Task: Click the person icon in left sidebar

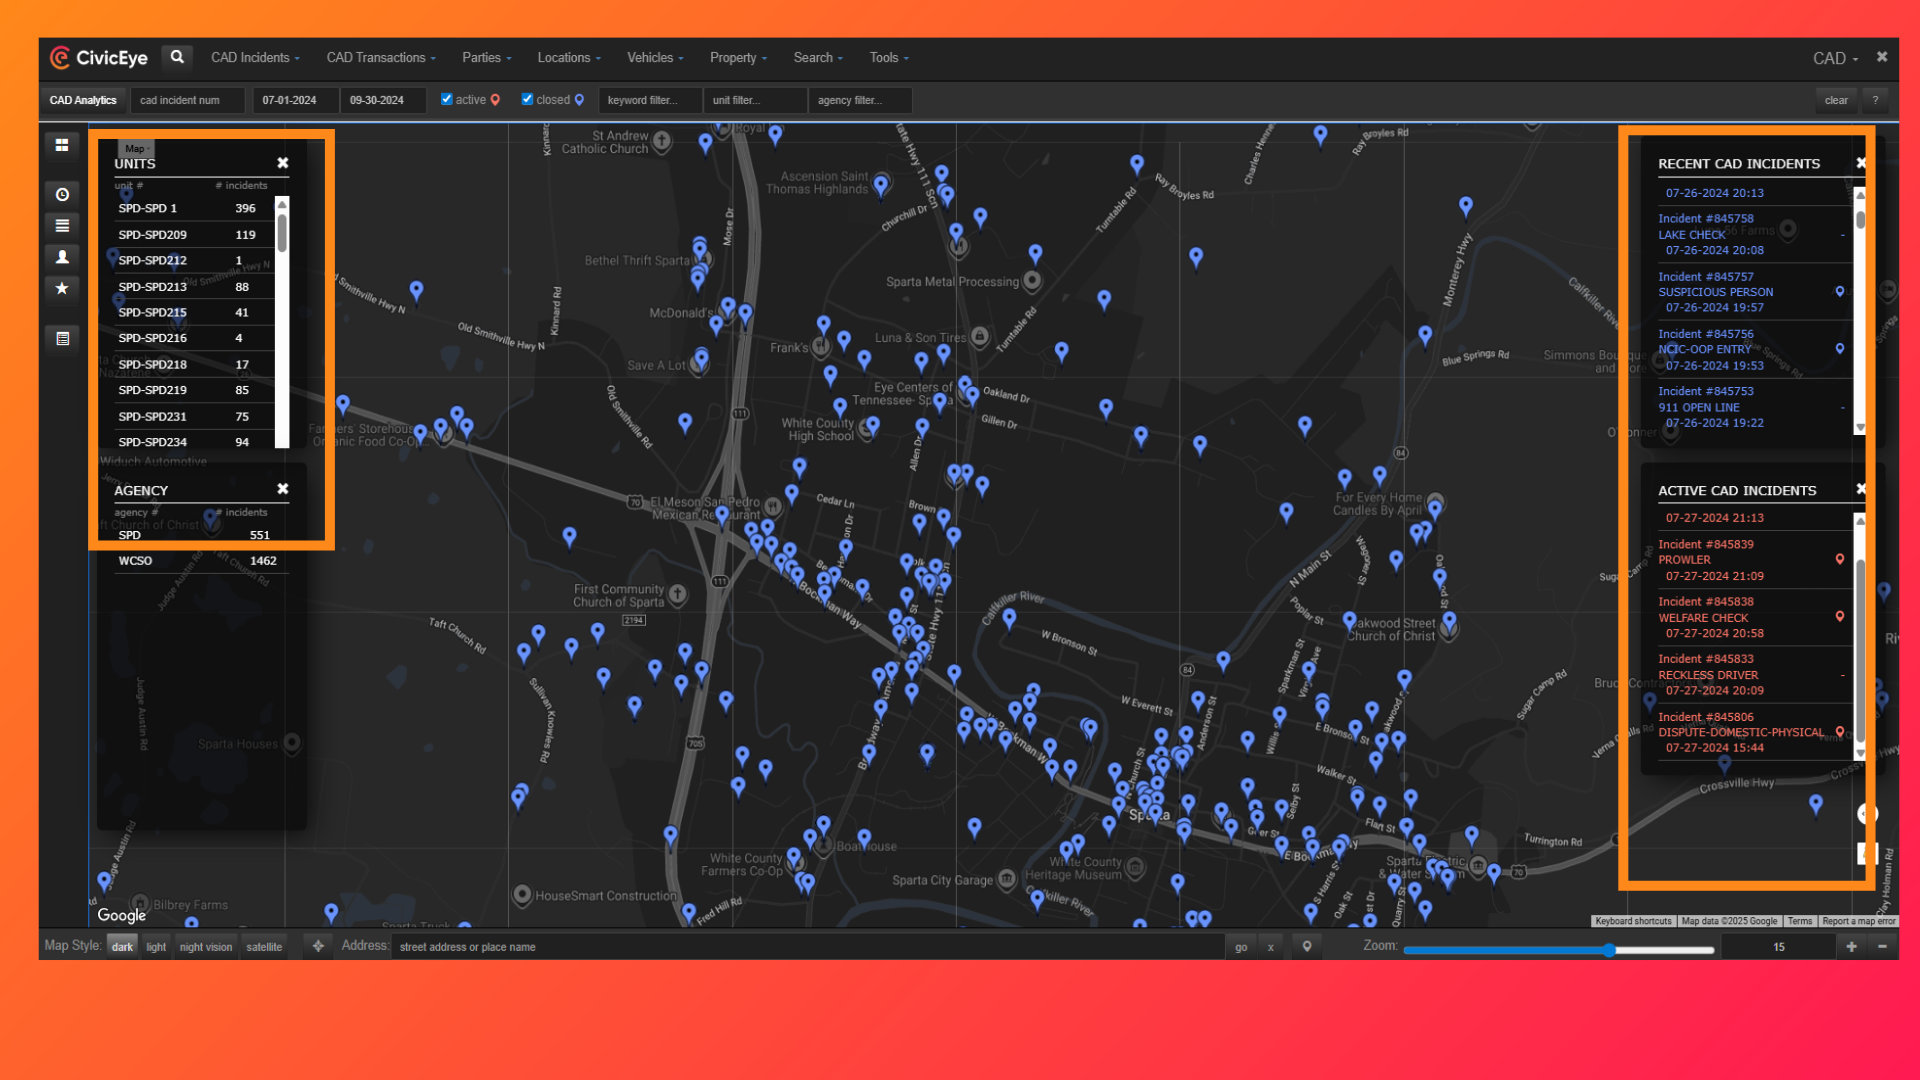Action: (x=62, y=257)
